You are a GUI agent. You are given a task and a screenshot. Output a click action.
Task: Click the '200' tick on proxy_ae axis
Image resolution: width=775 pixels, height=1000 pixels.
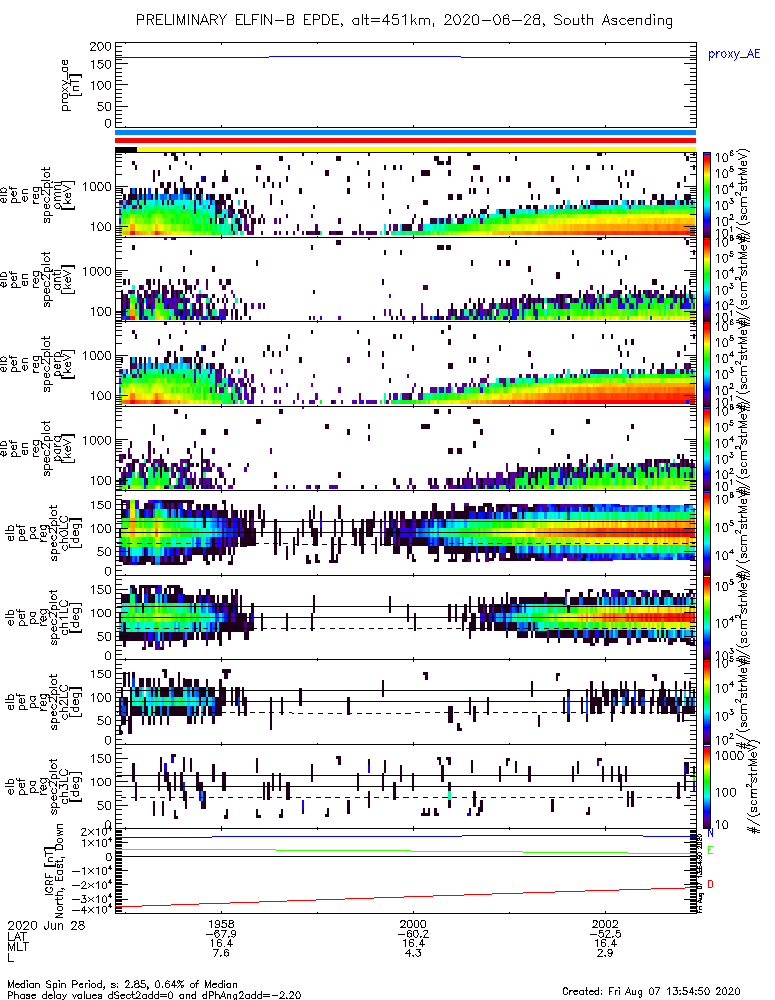click(100, 47)
